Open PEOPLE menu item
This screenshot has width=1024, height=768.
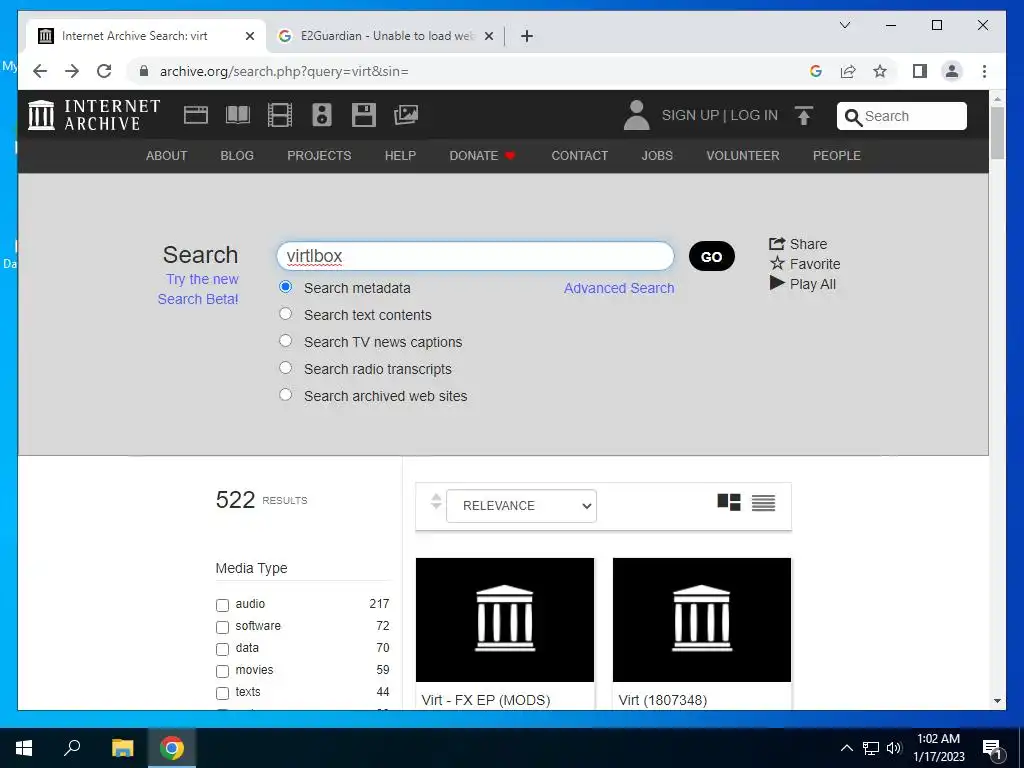click(837, 155)
